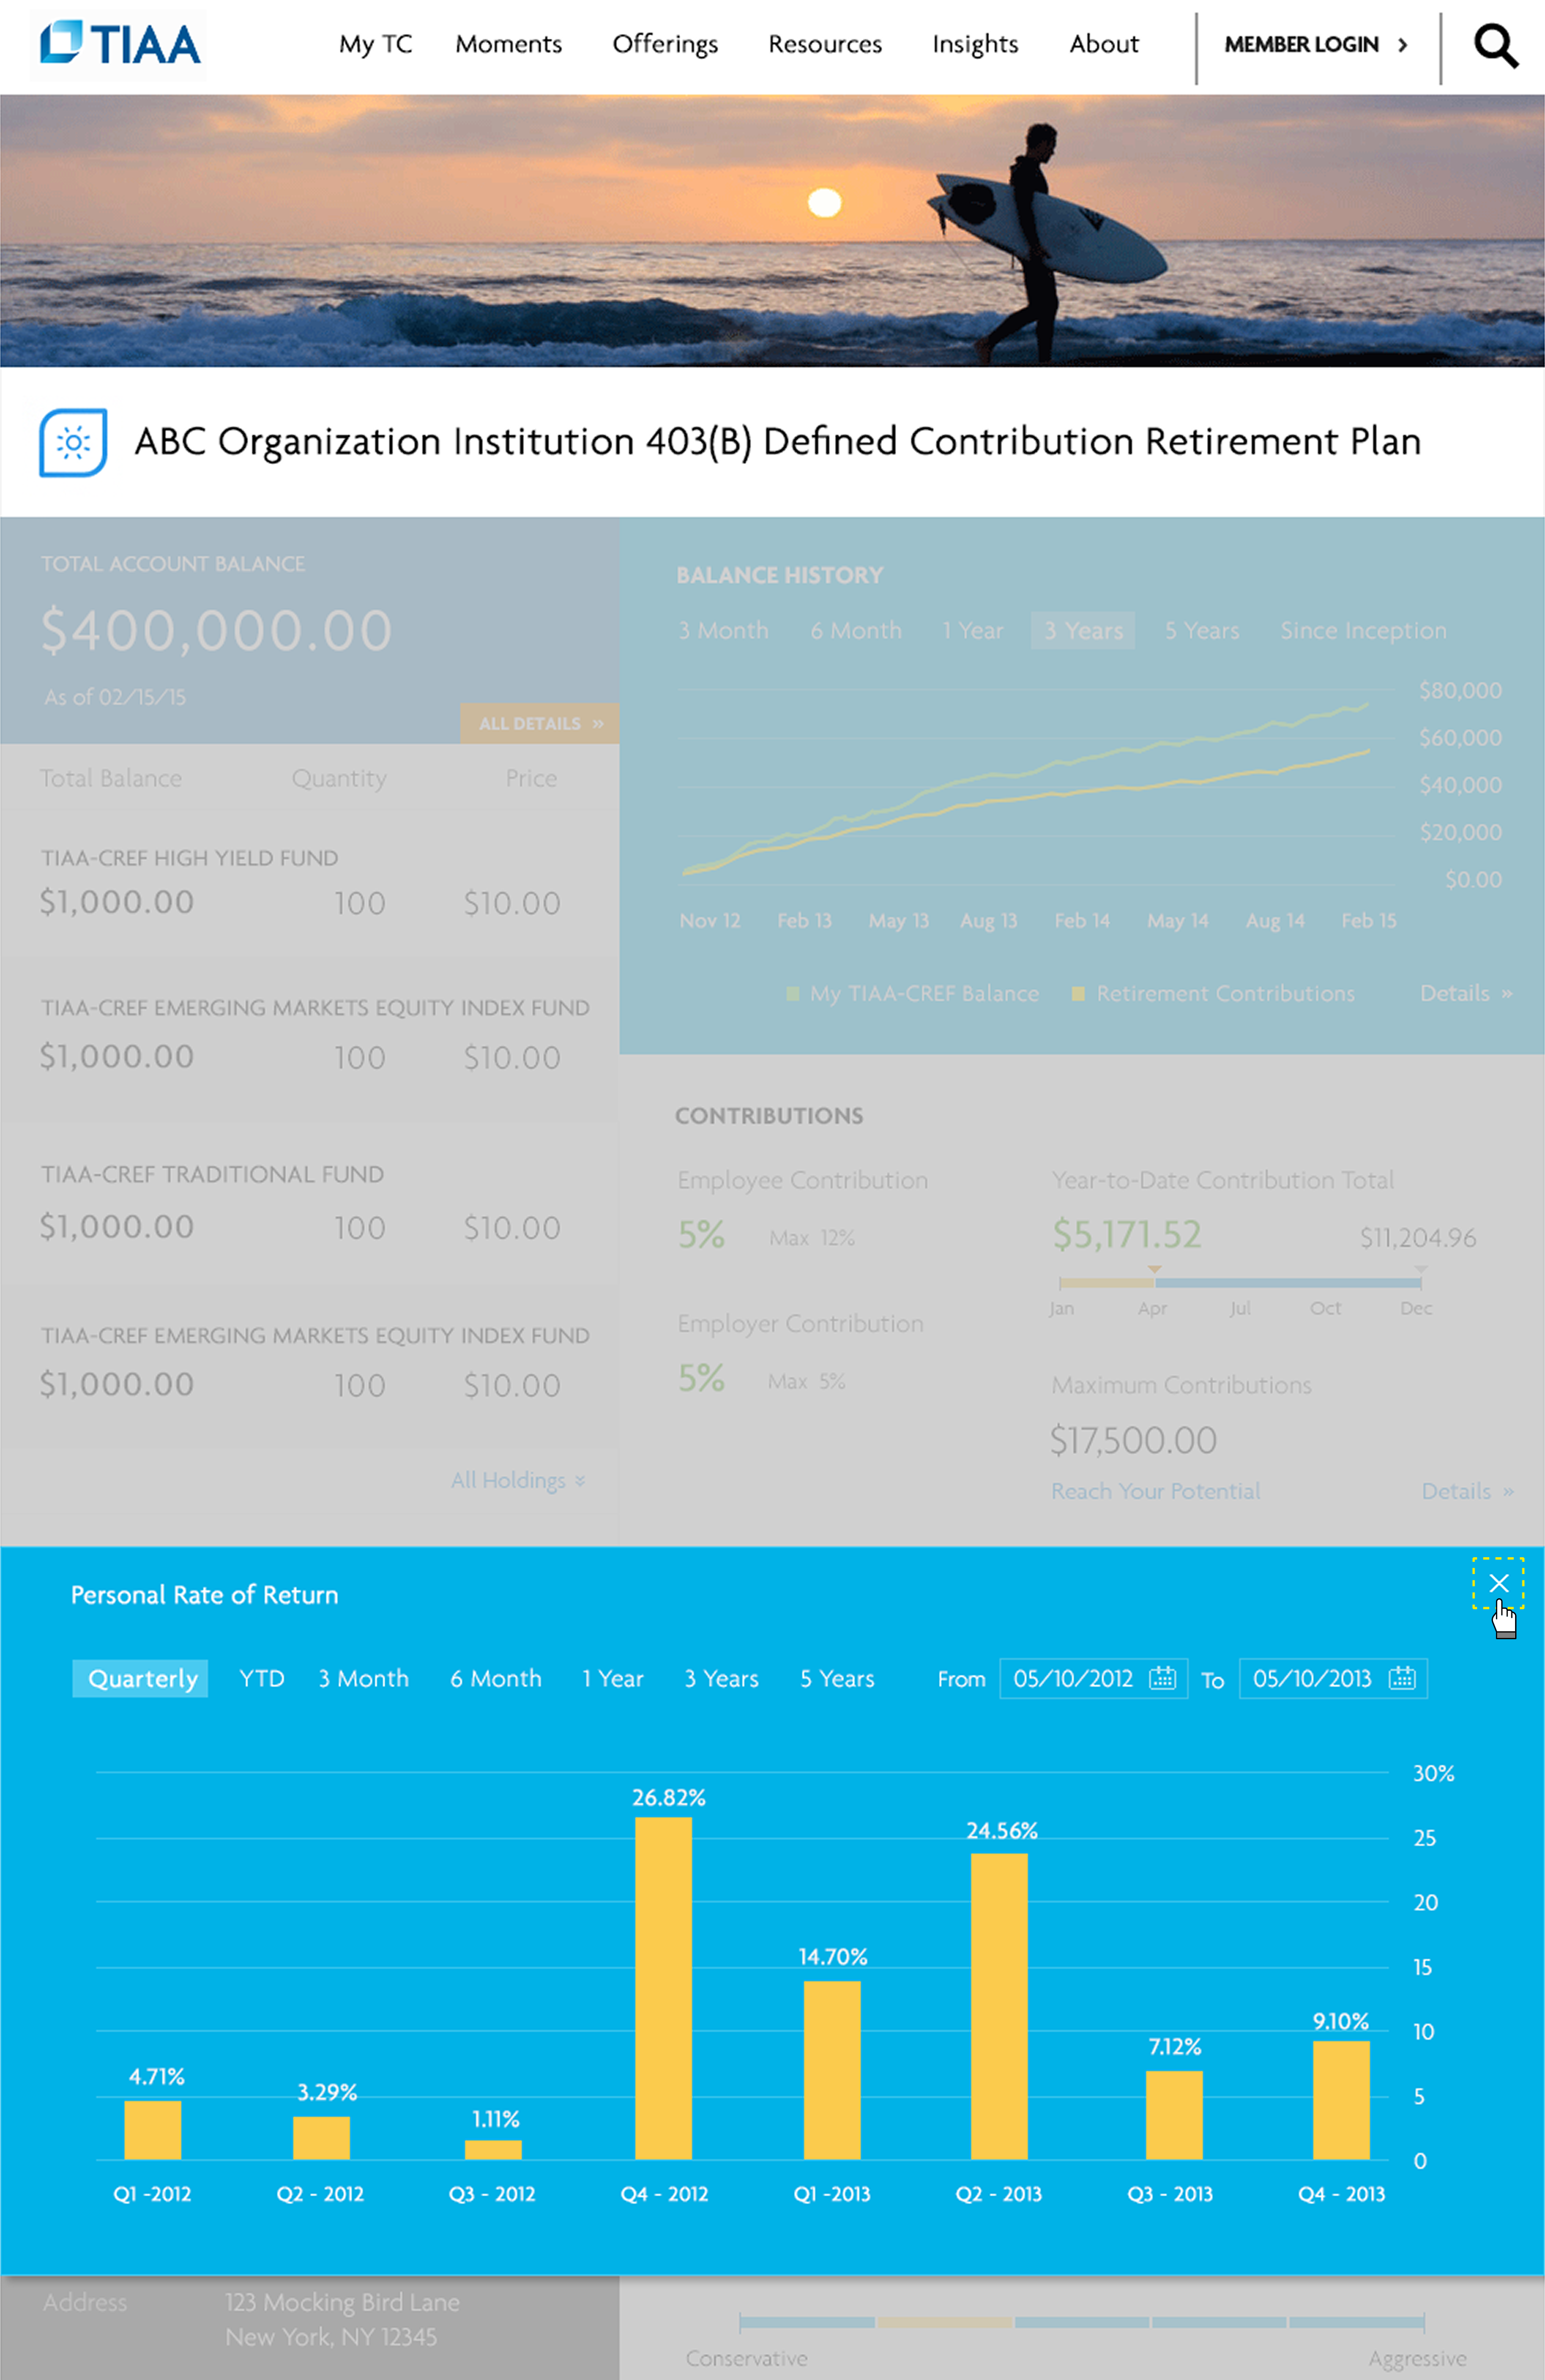Open Balance History Details

click(x=1465, y=993)
